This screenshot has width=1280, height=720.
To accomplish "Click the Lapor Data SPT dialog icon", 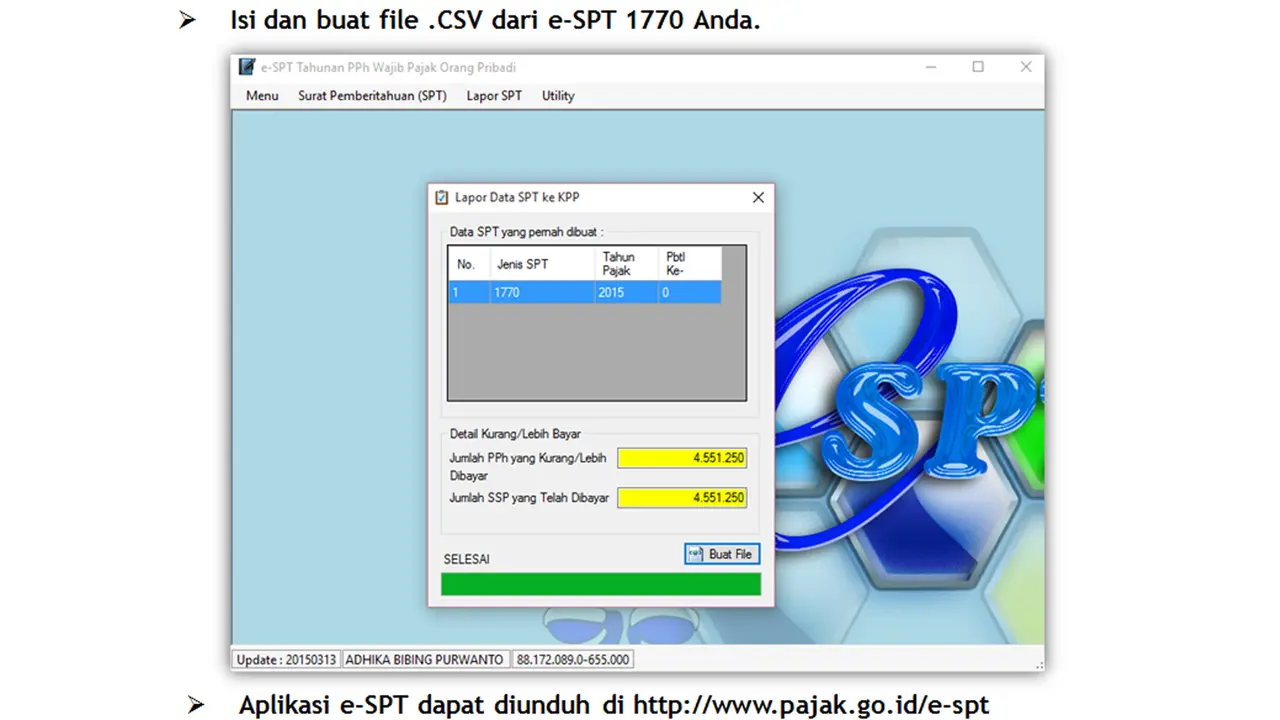I will point(442,198).
